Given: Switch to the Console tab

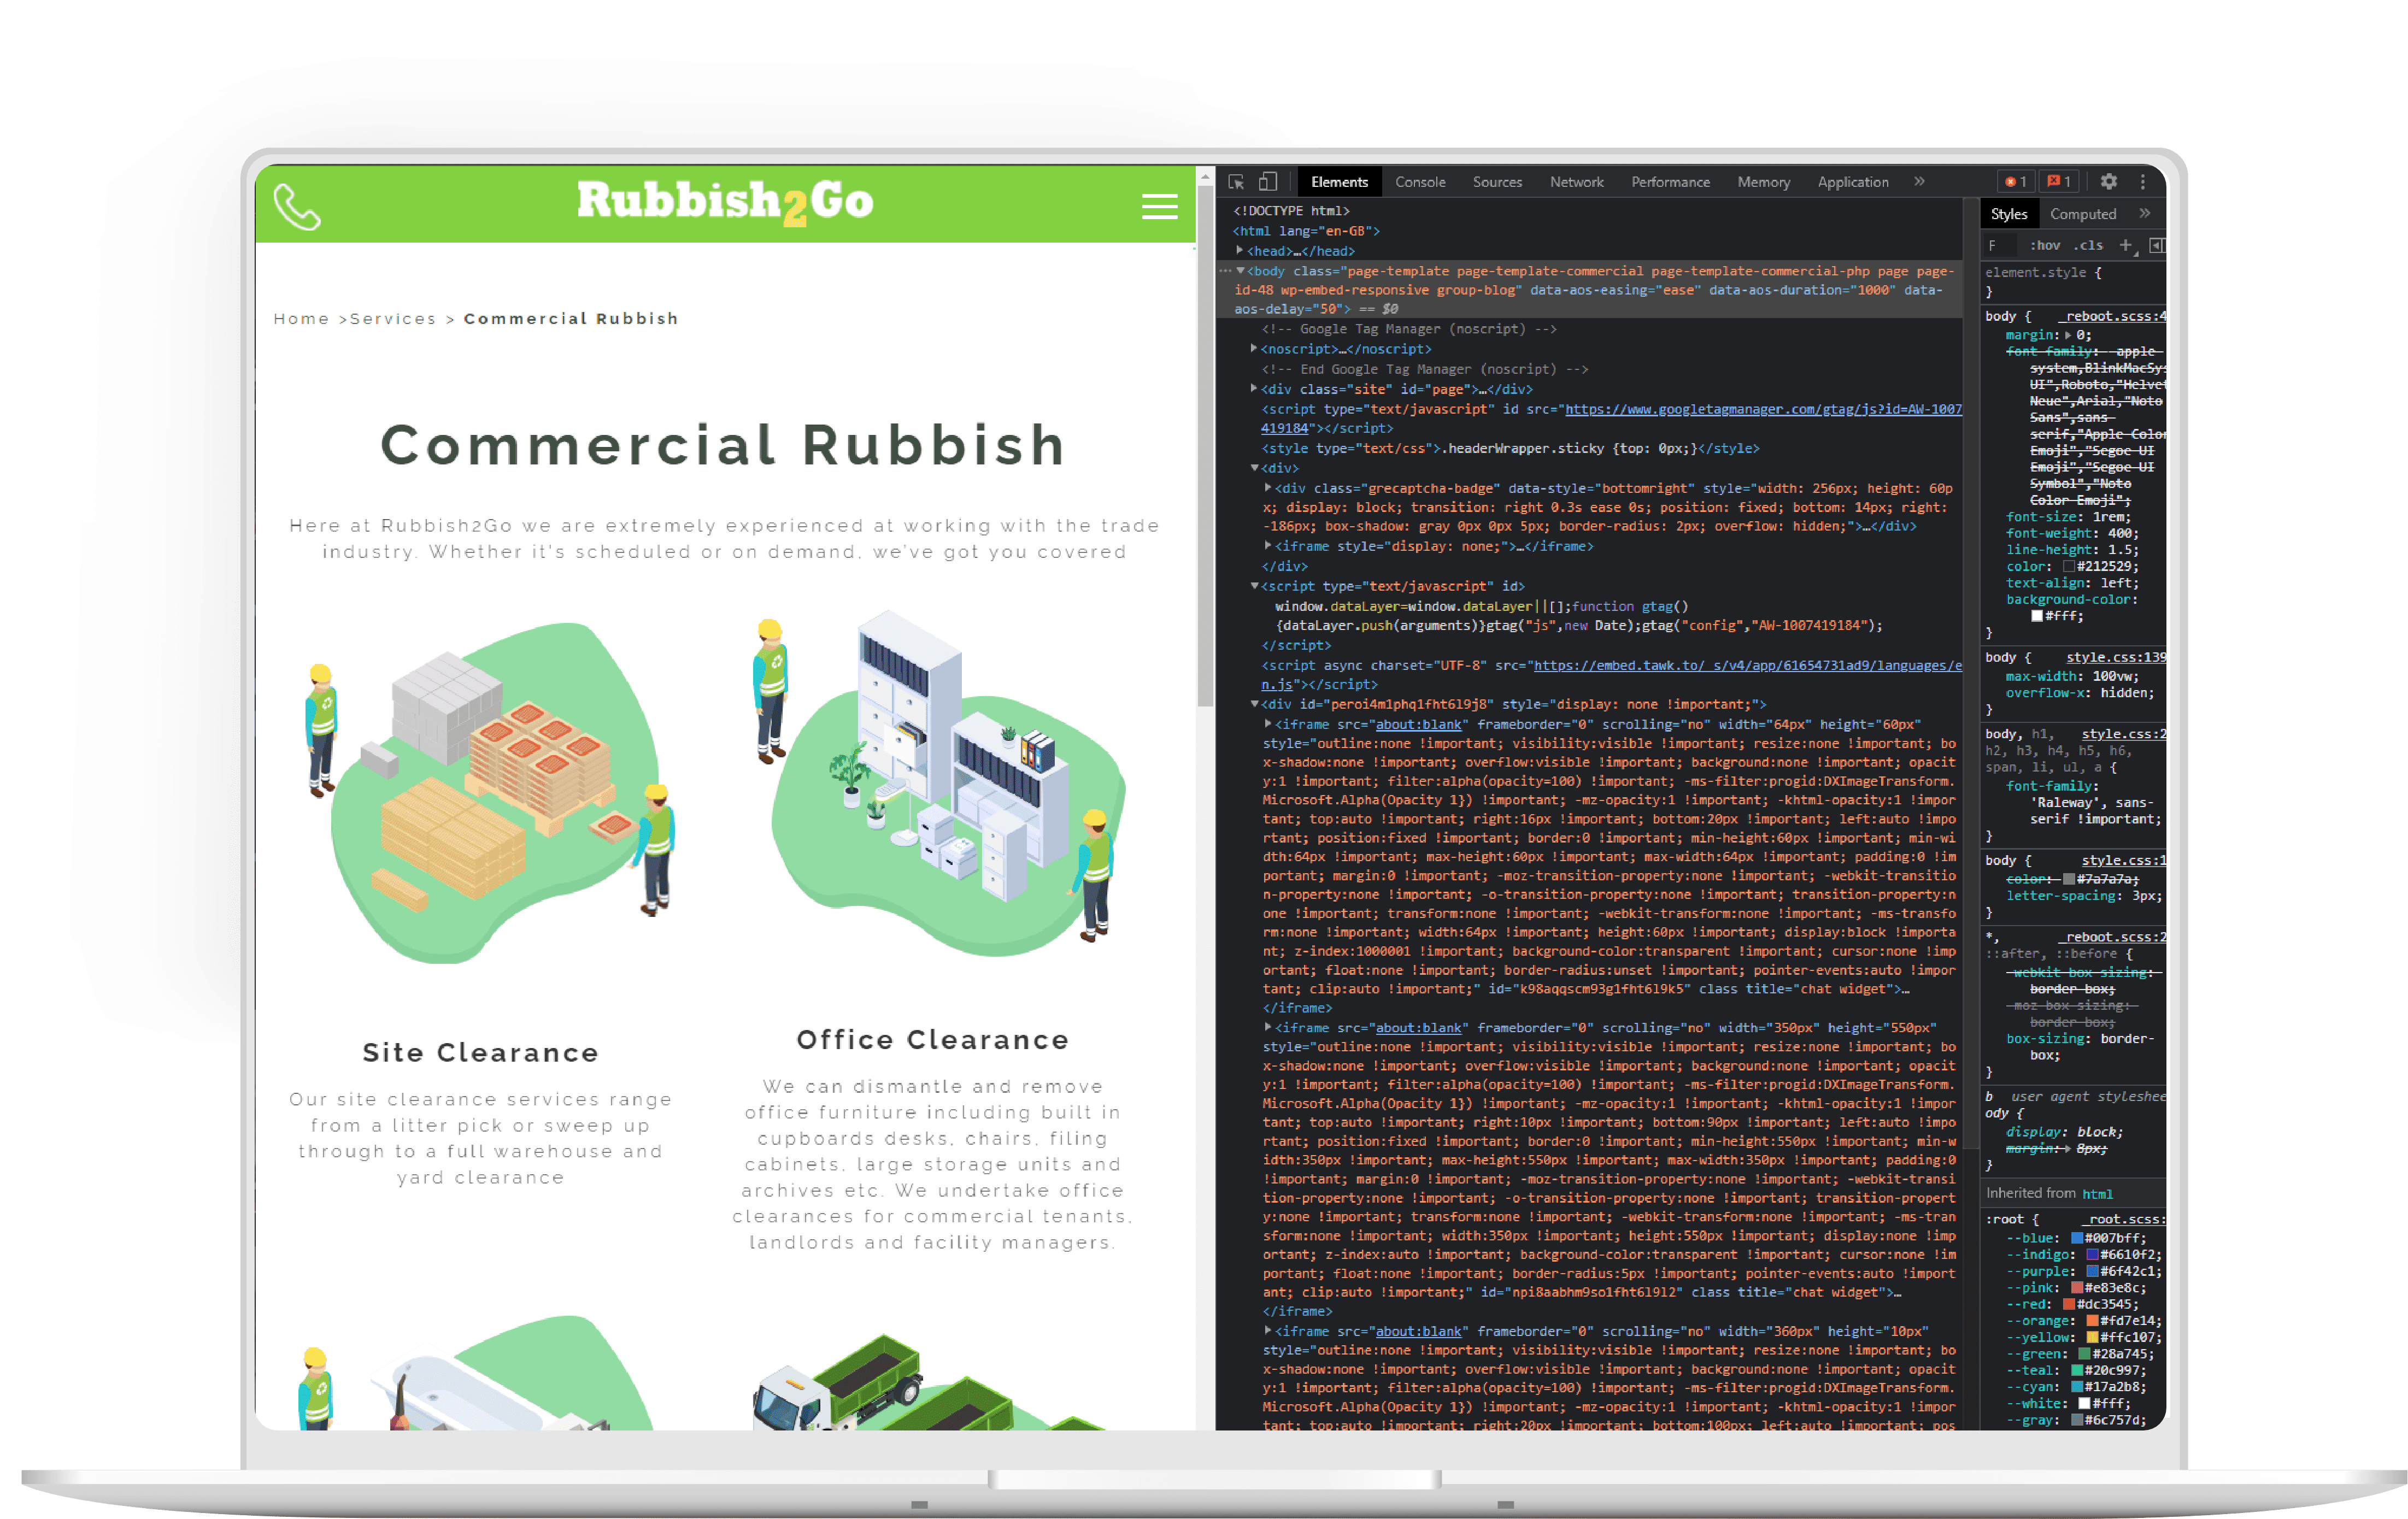Looking at the screenshot, I should tap(1420, 182).
